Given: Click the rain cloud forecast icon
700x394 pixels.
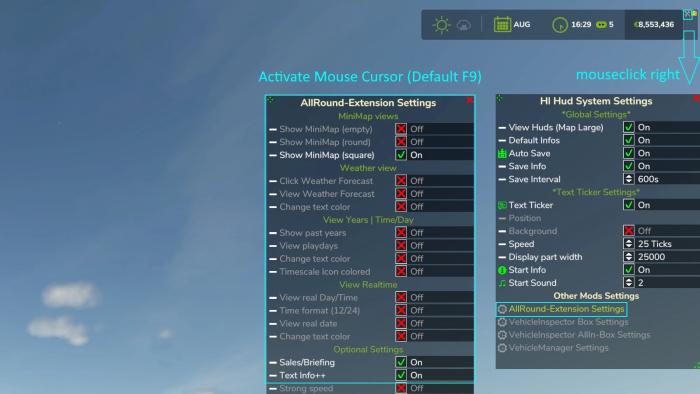Looking at the screenshot, I should 464,25.
